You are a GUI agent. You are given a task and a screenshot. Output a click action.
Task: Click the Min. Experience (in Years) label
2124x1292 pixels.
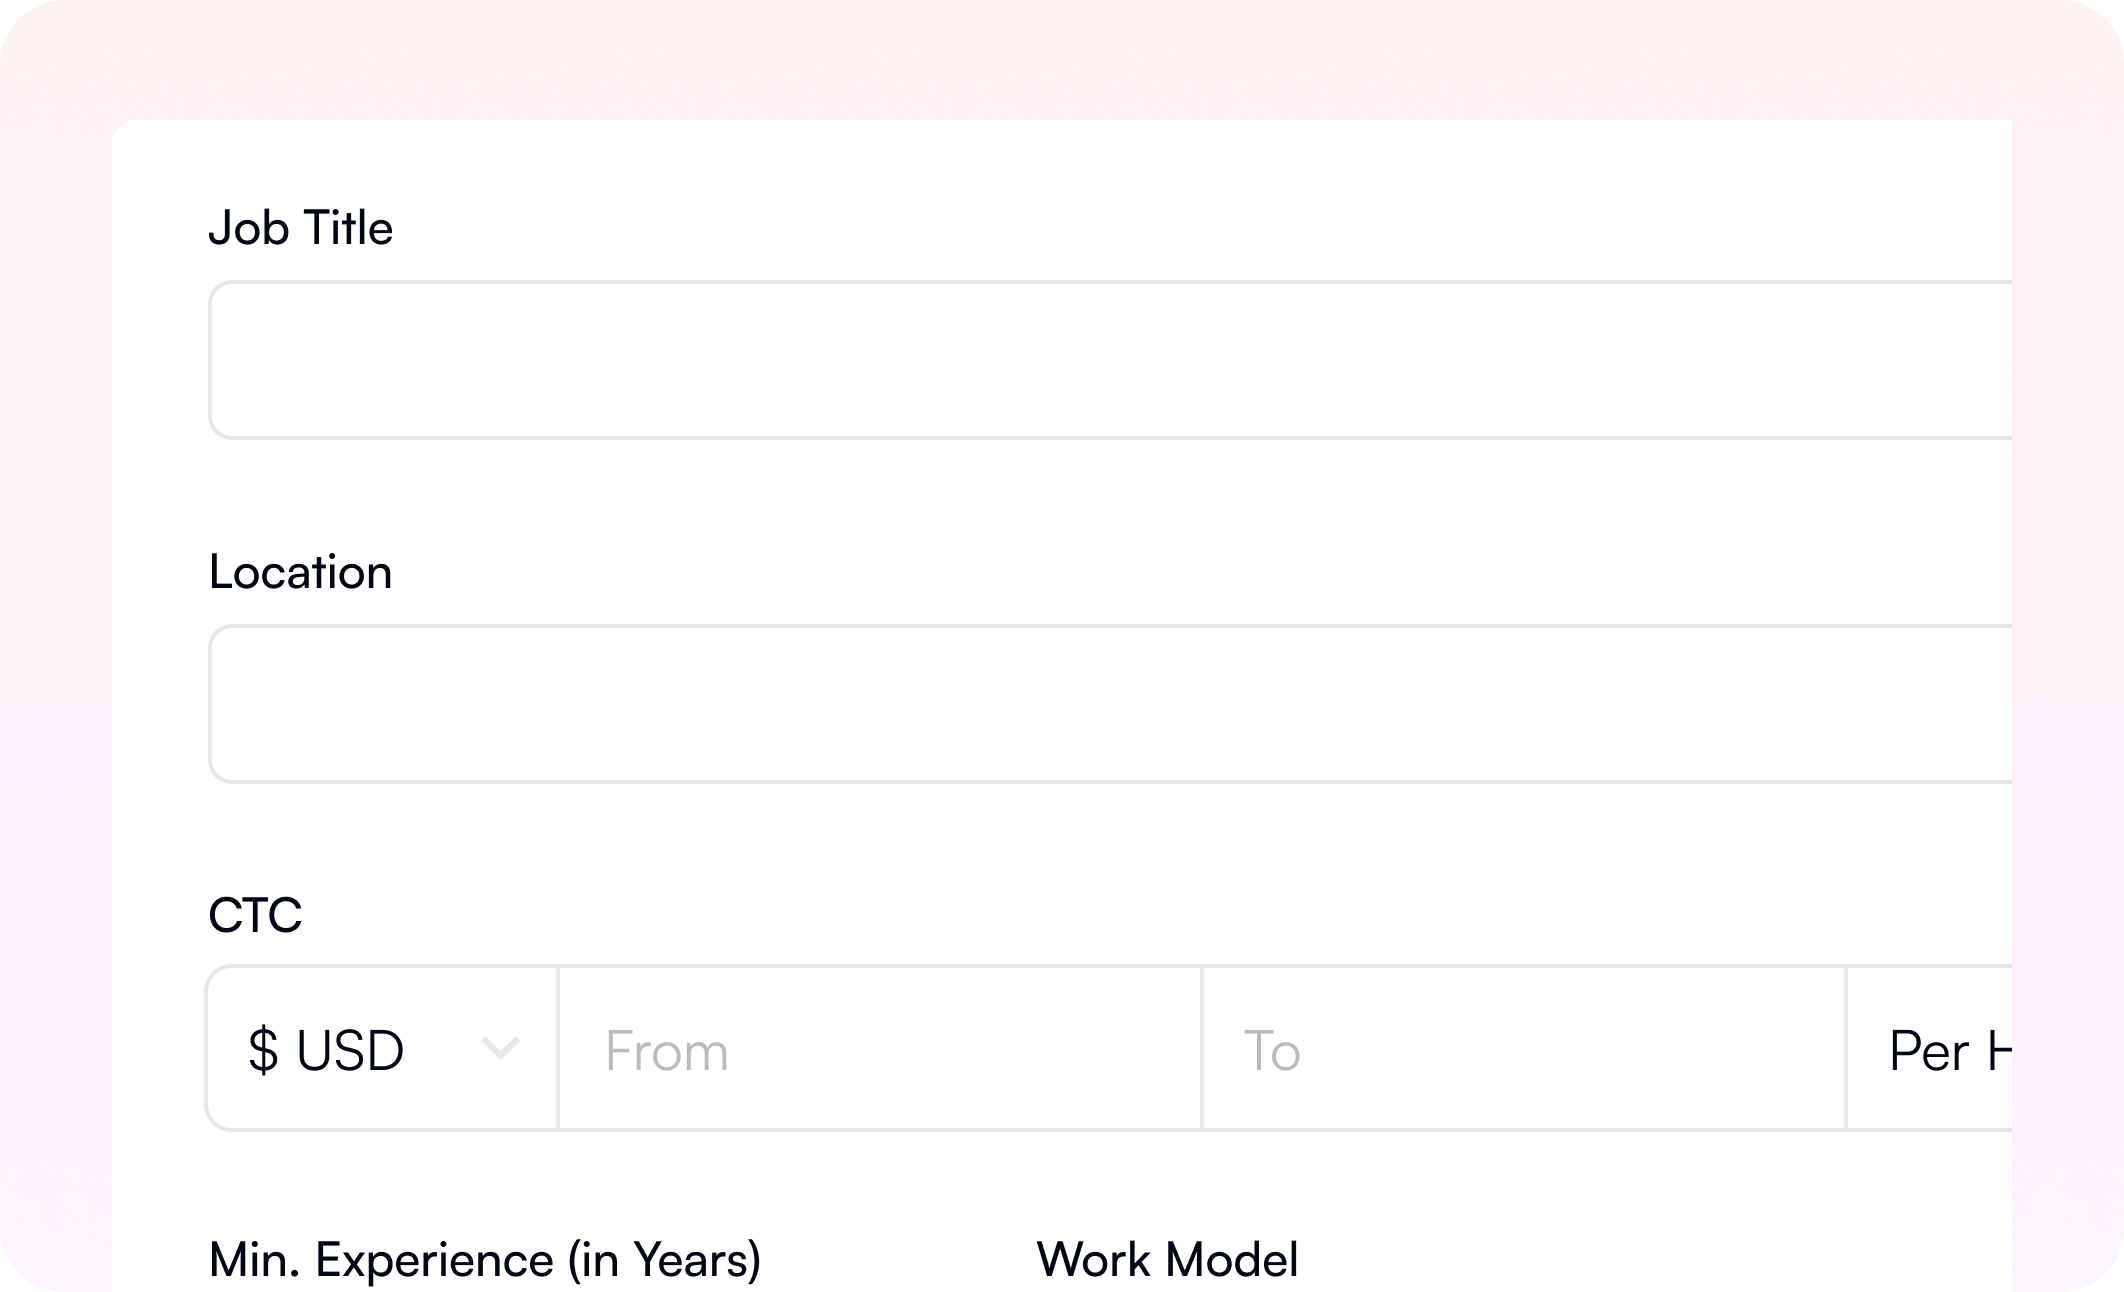click(484, 1259)
